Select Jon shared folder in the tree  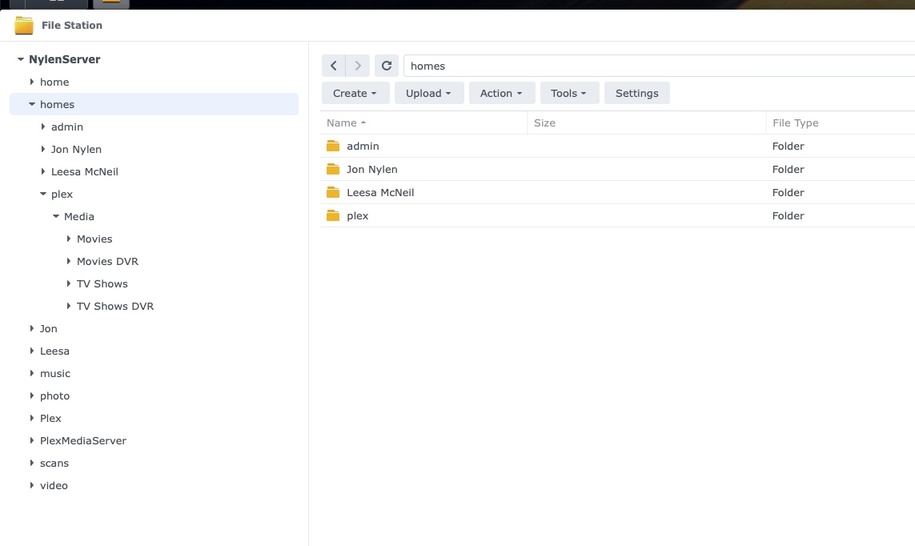[x=48, y=329]
